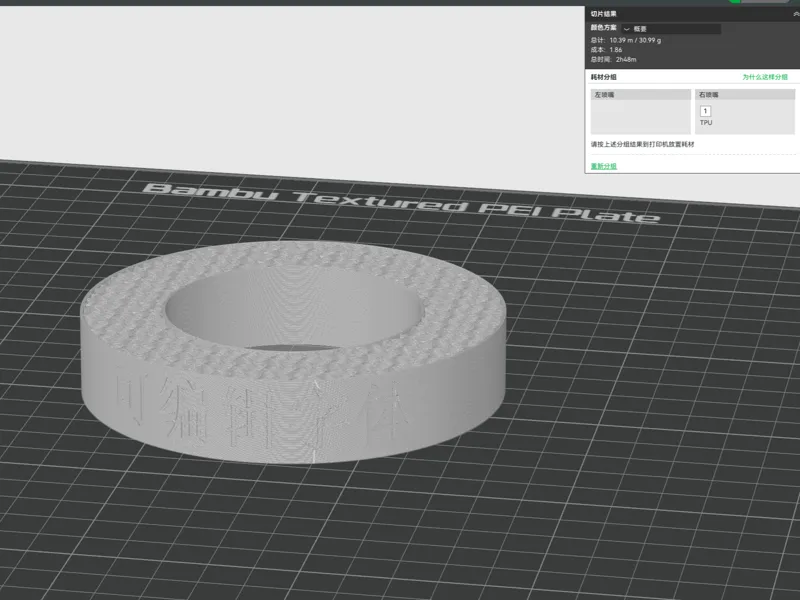Image resolution: width=800 pixels, height=600 pixels.
Task: Click the gray button at top right edge
Action: click(765, 2)
